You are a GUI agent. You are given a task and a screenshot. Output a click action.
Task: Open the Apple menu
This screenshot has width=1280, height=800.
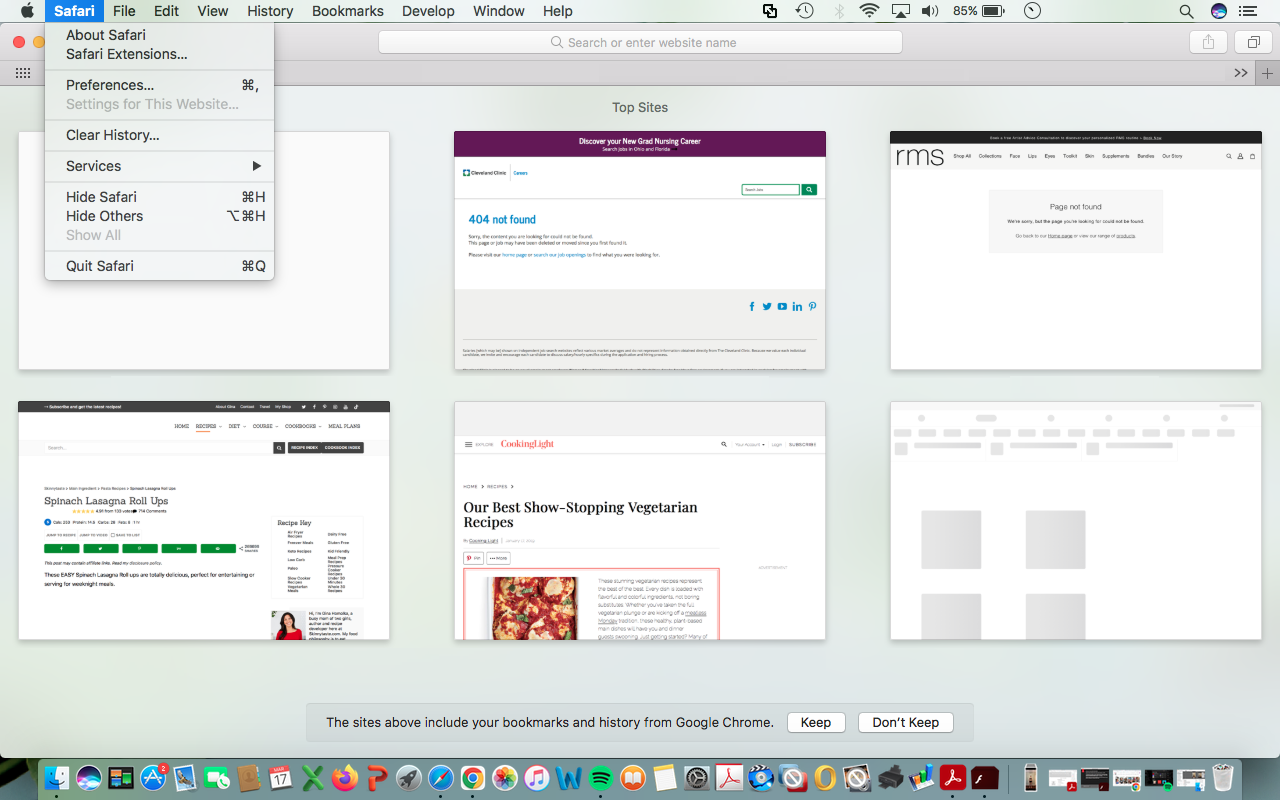coord(27,11)
